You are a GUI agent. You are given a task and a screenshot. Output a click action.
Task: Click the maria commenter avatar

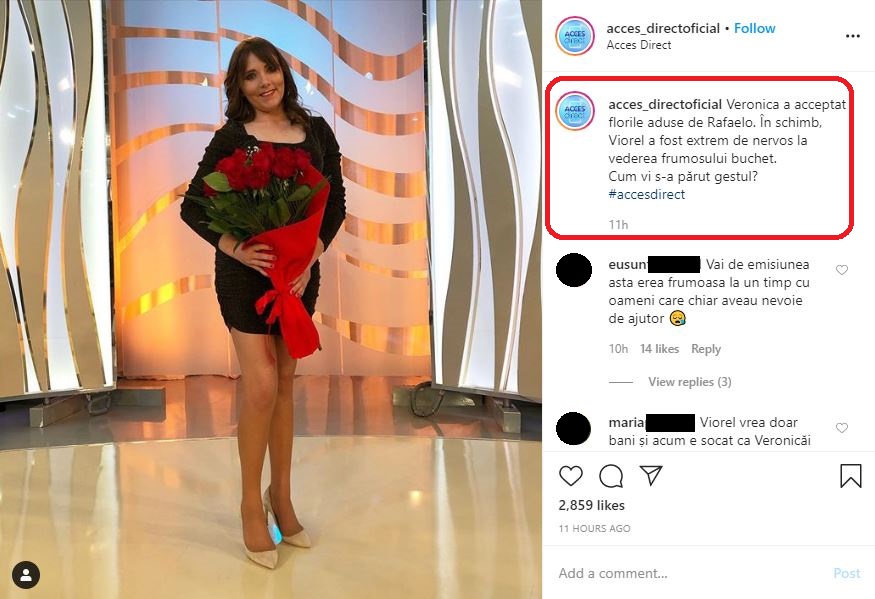(574, 429)
